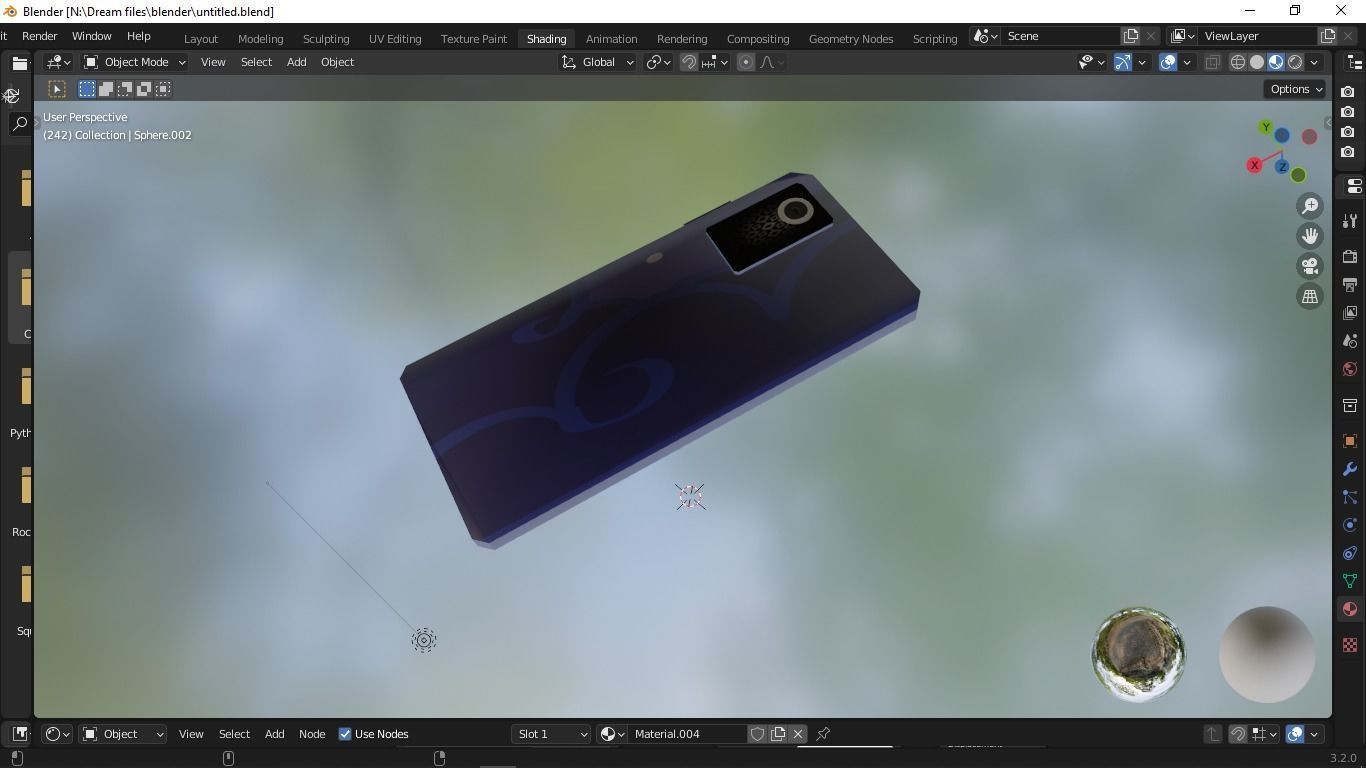Open the Global transform orientation dropdown
The image size is (1366, 768).
pos(597,62)
